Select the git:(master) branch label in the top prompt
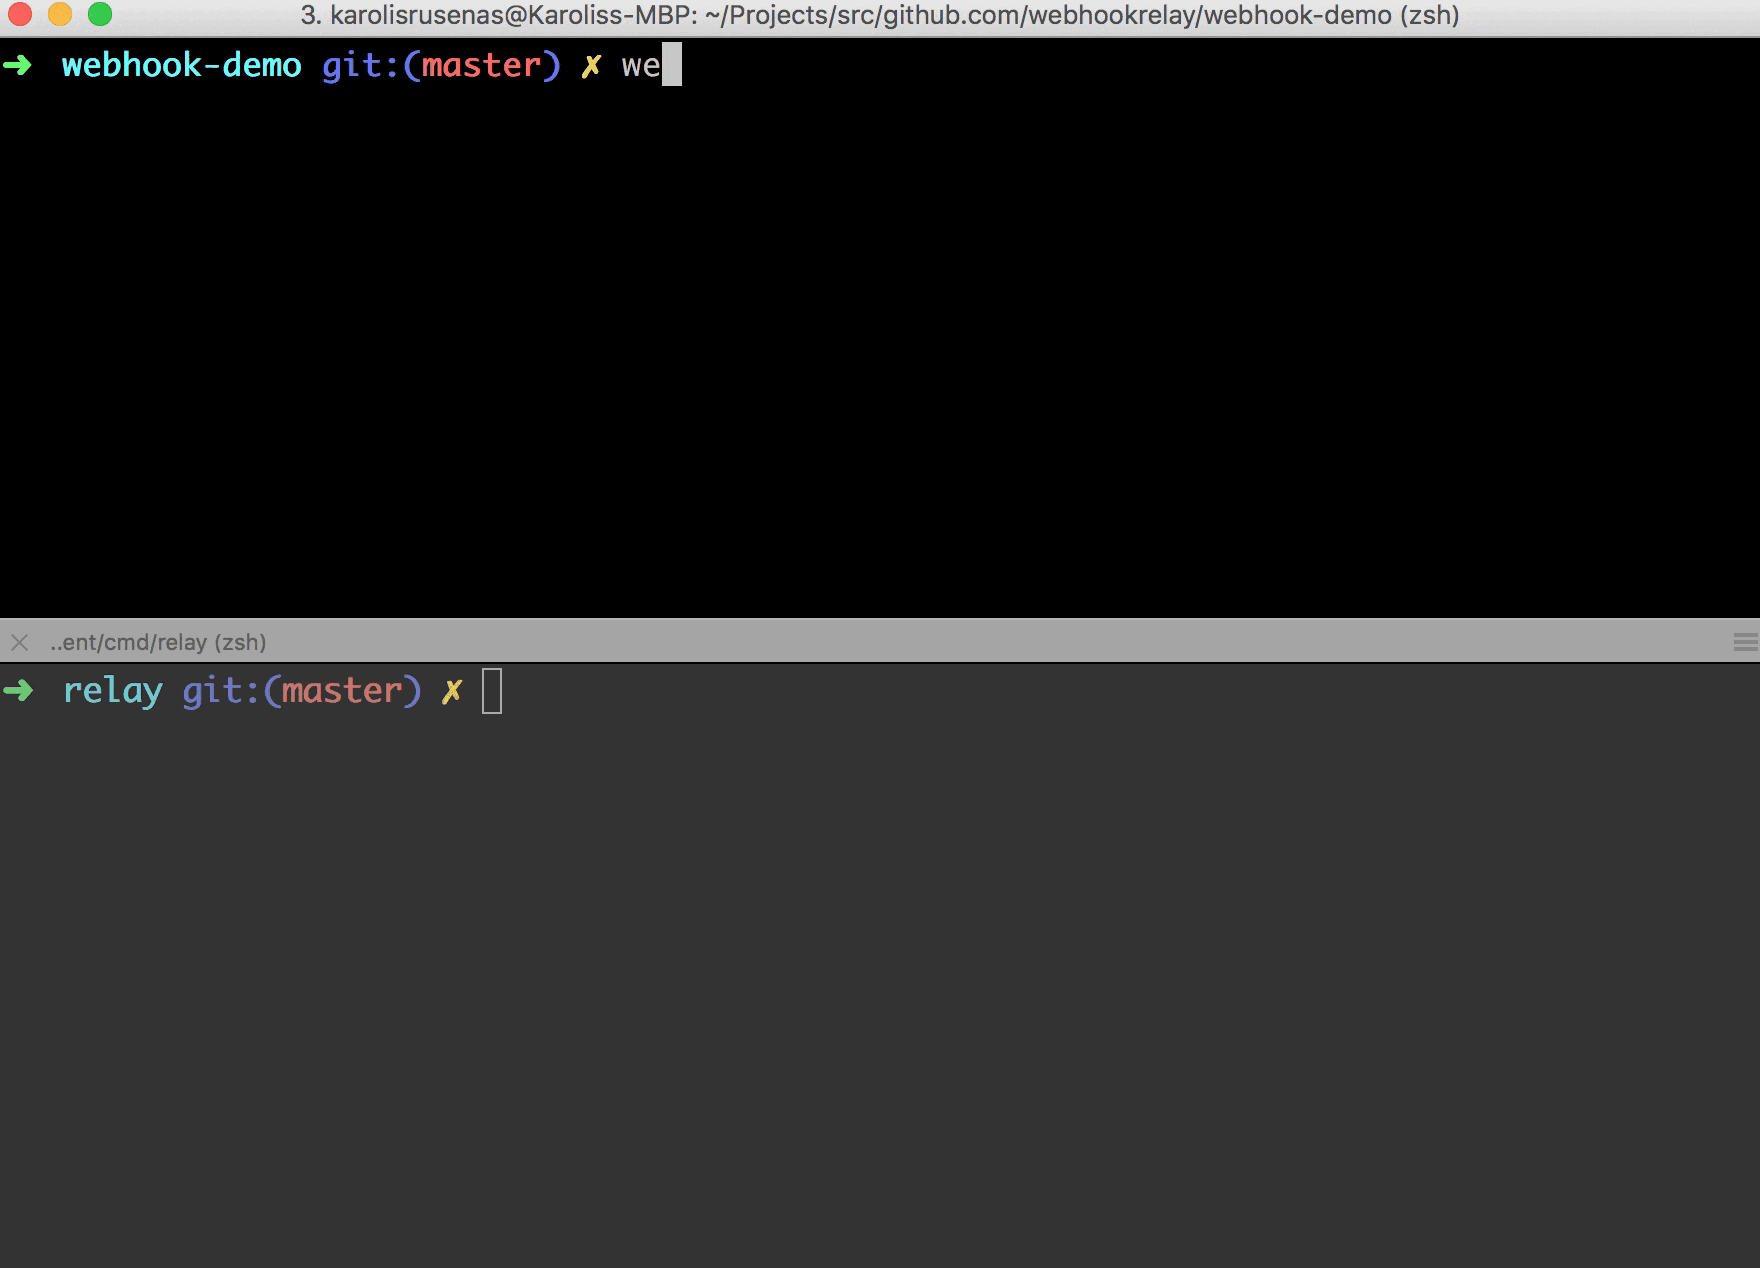This screenshot has width=1760, height=1268. point(438,64)
